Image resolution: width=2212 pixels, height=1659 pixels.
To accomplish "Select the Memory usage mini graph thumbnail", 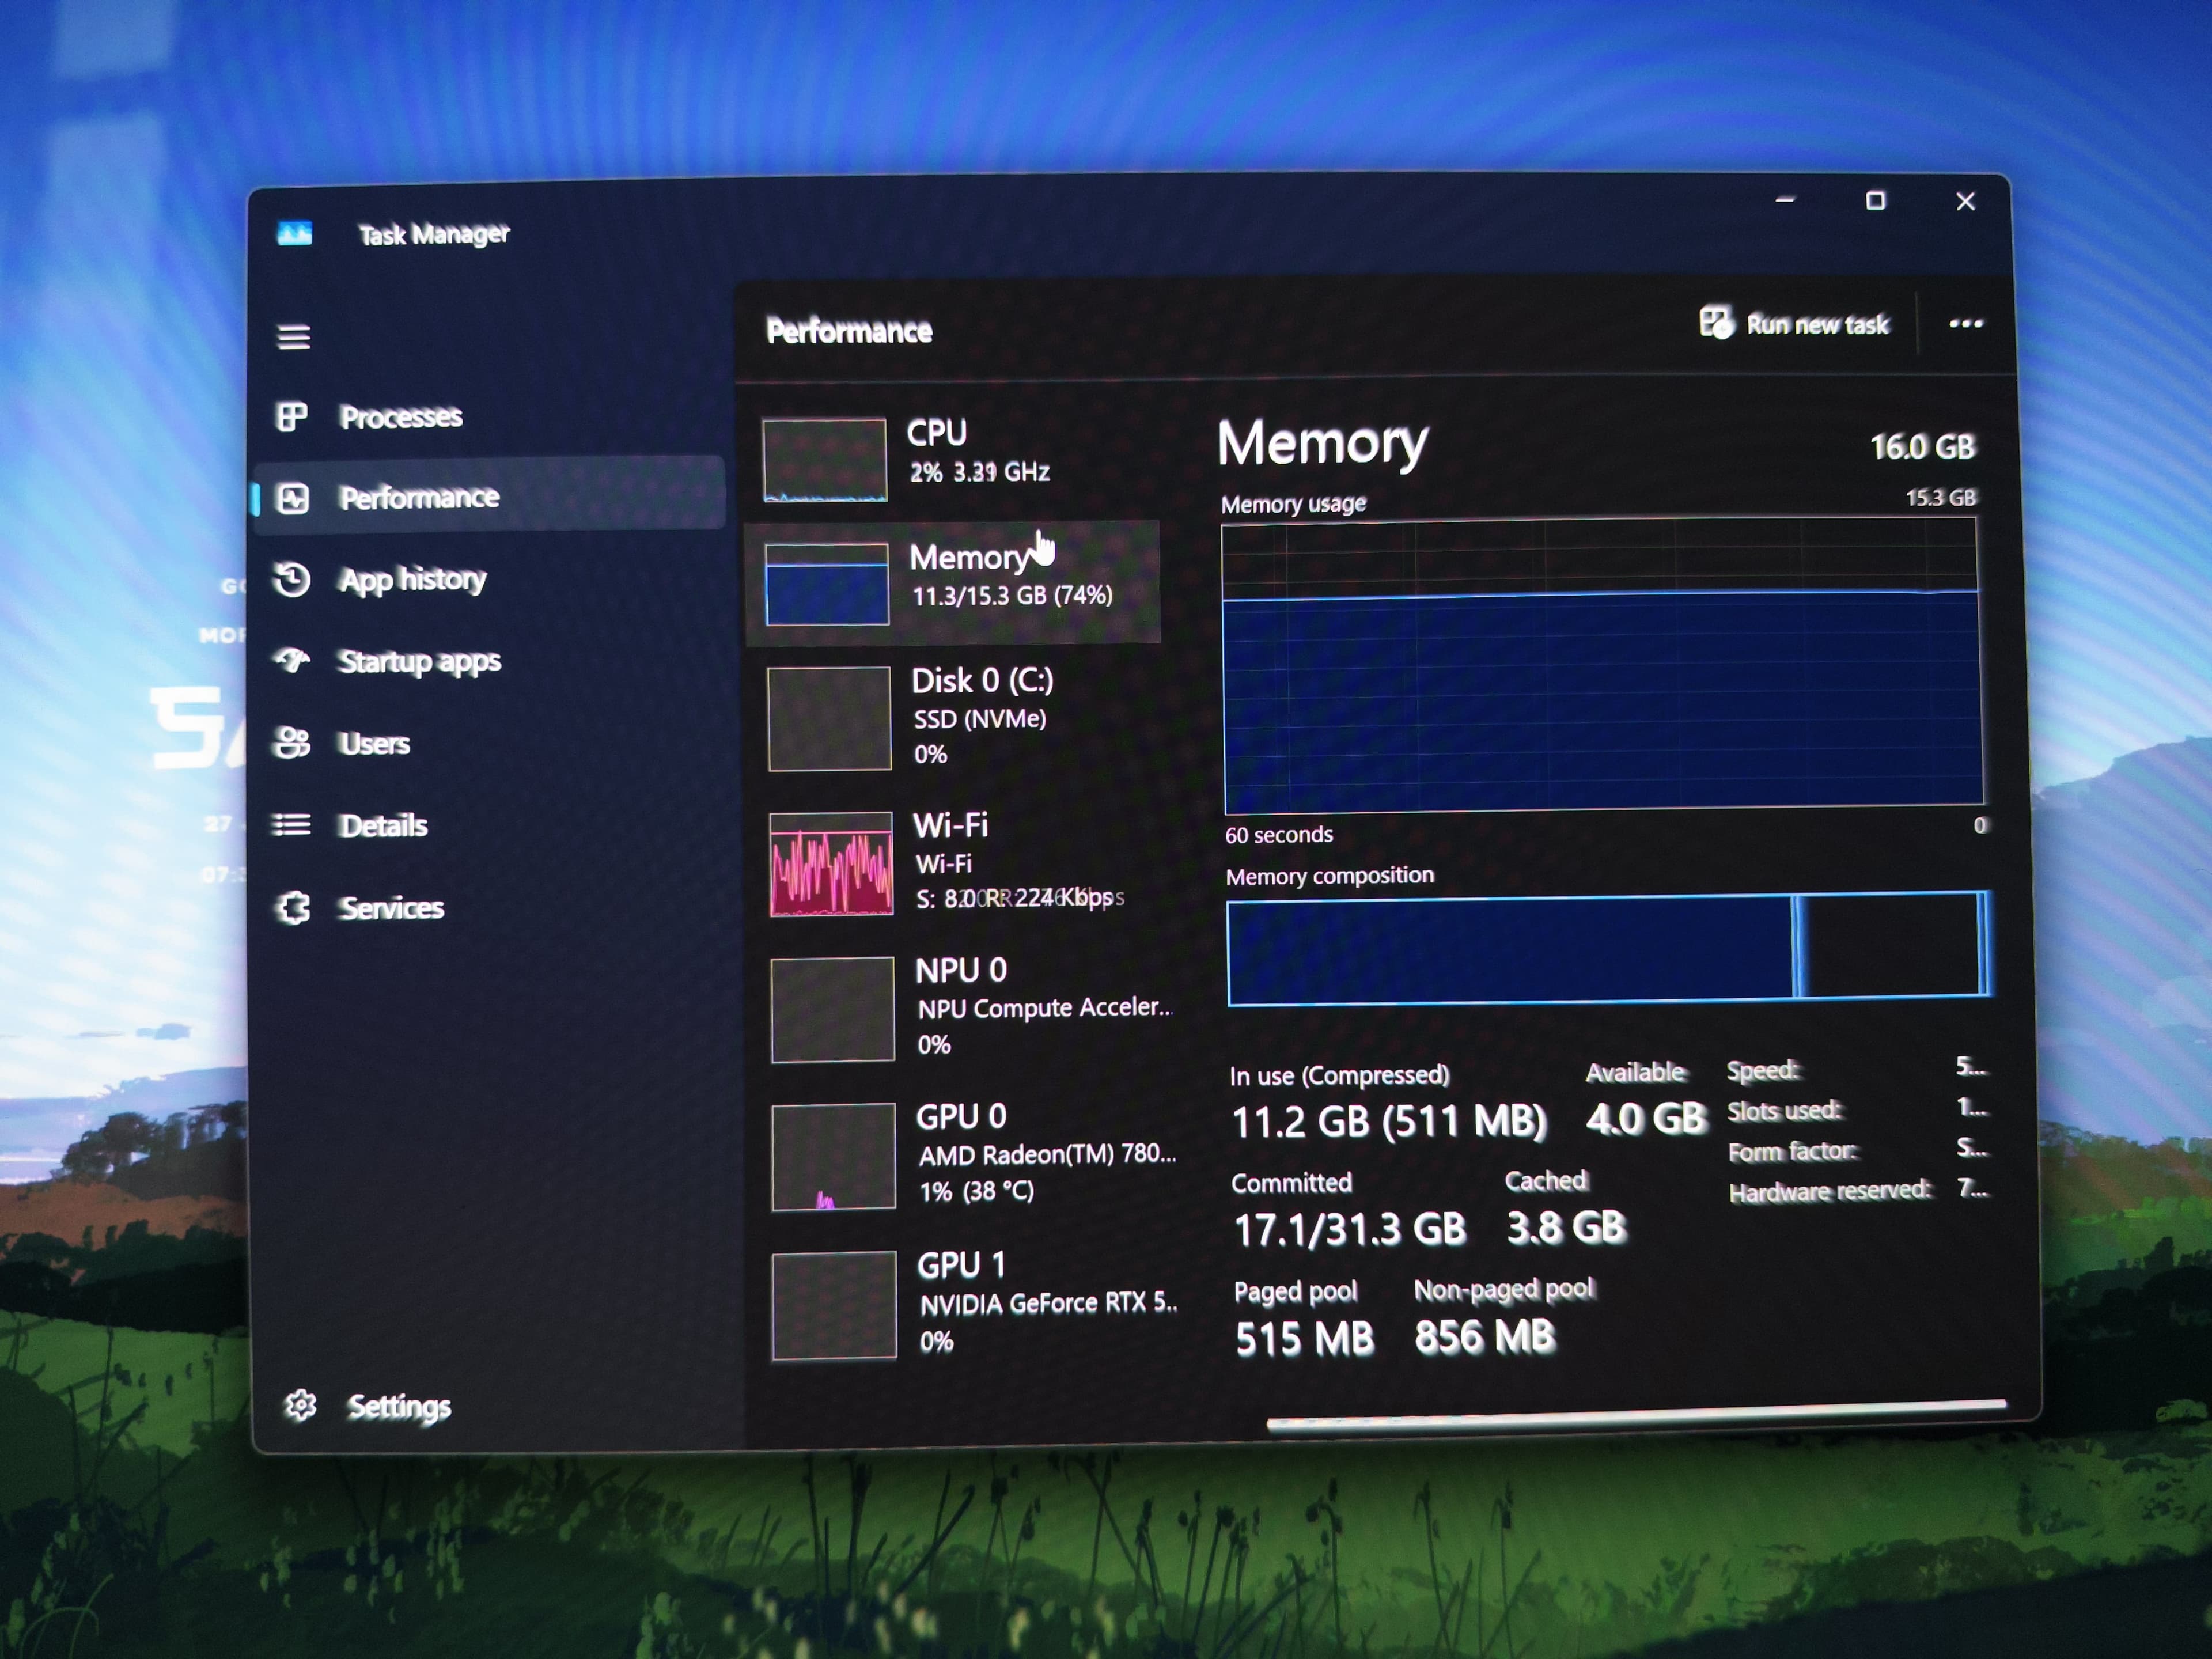I will 826,585.
